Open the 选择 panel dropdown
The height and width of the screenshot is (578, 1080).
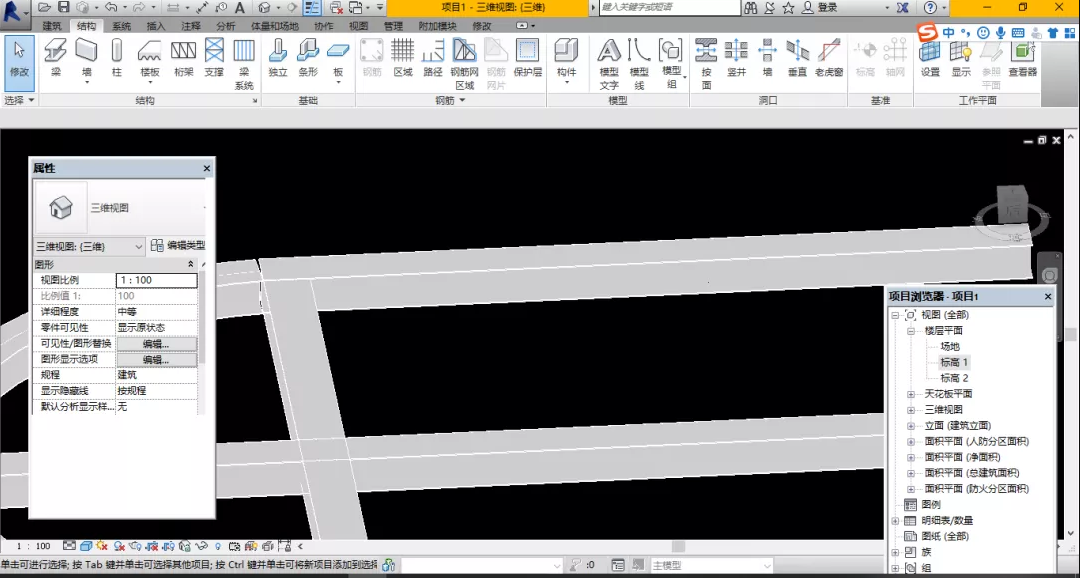(x=19, y=101)
